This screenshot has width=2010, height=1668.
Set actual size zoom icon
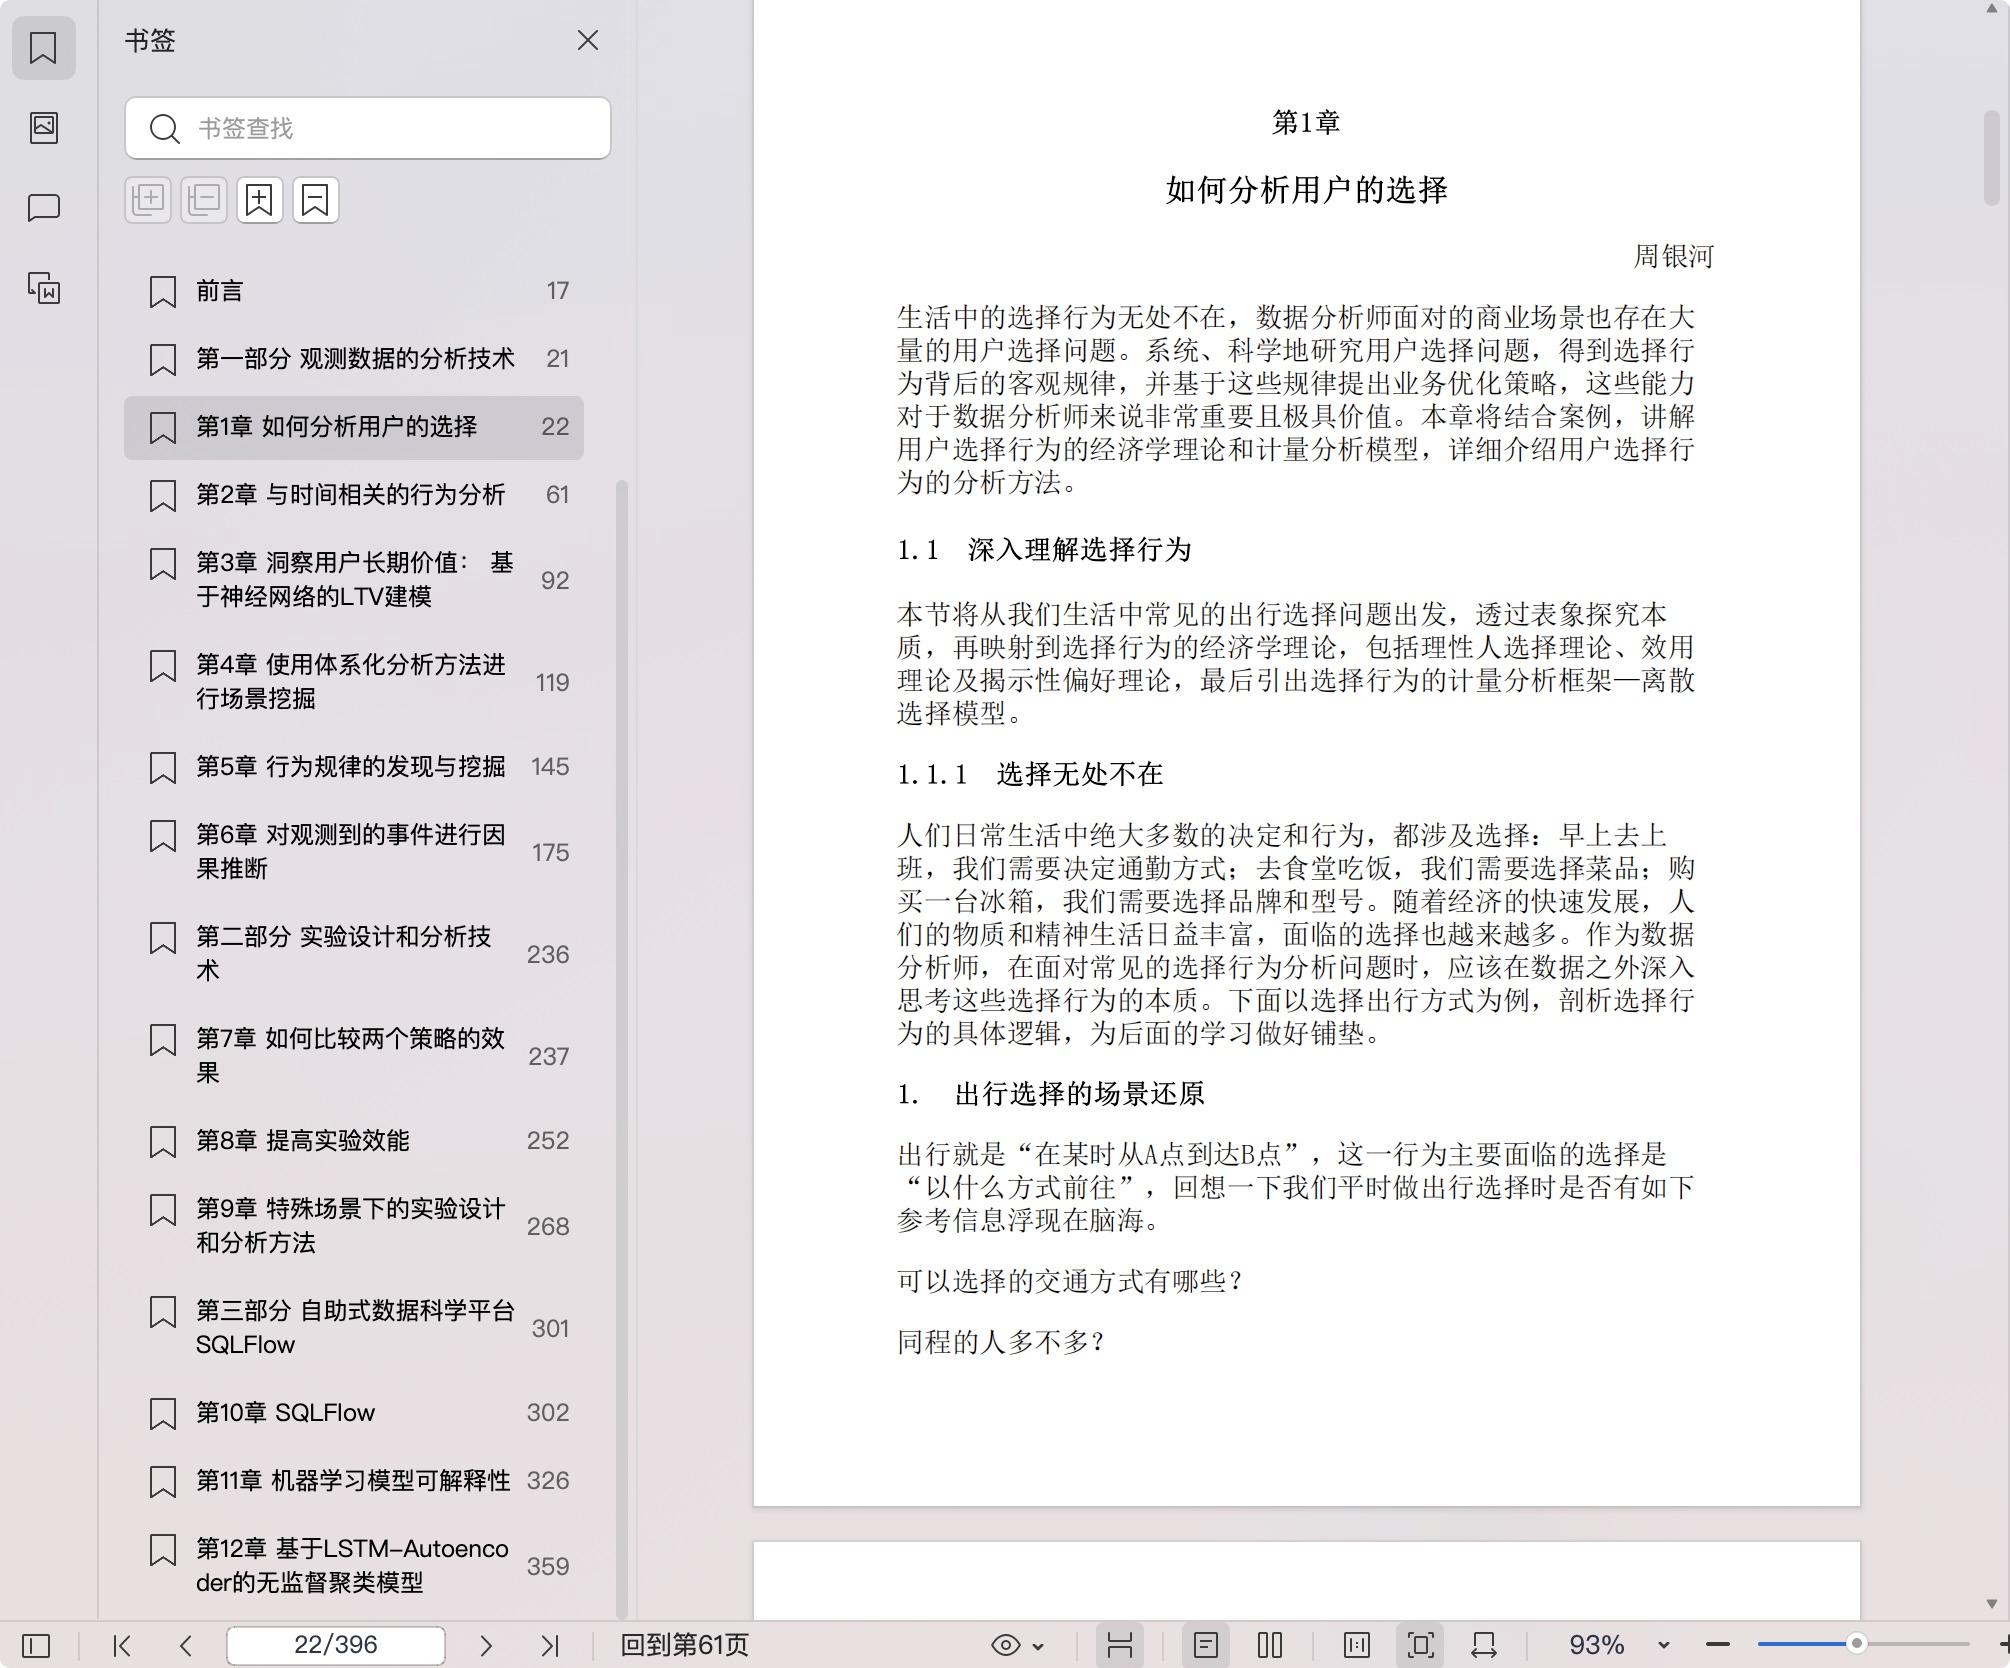tap(1357, 1646)
